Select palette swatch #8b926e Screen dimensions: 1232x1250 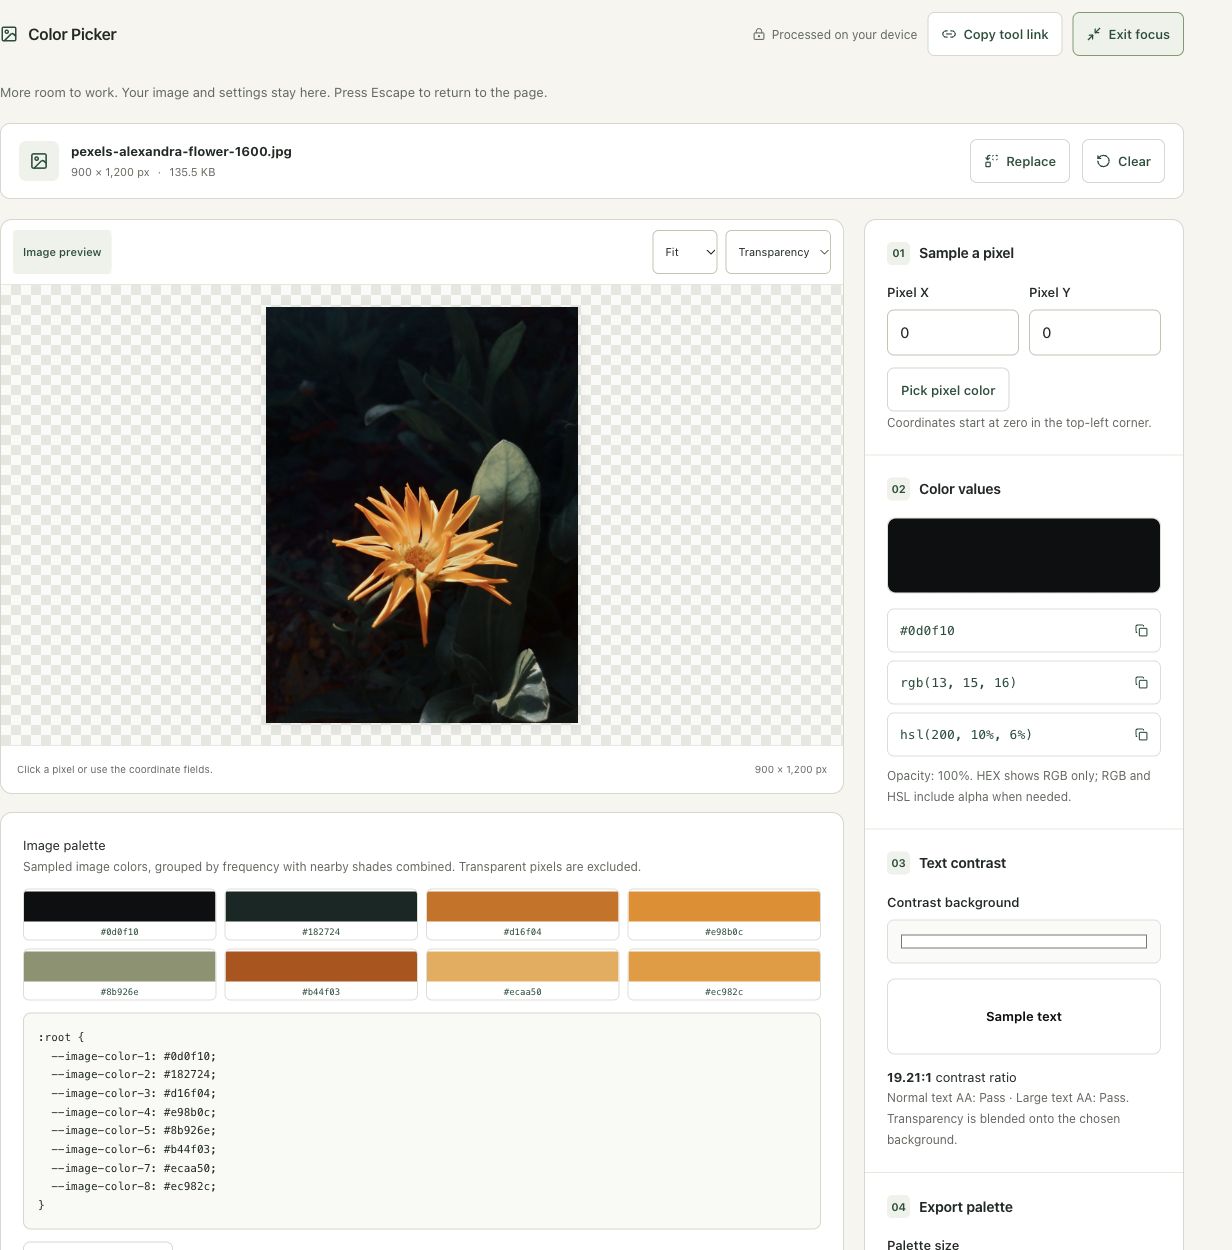(120, 974)
